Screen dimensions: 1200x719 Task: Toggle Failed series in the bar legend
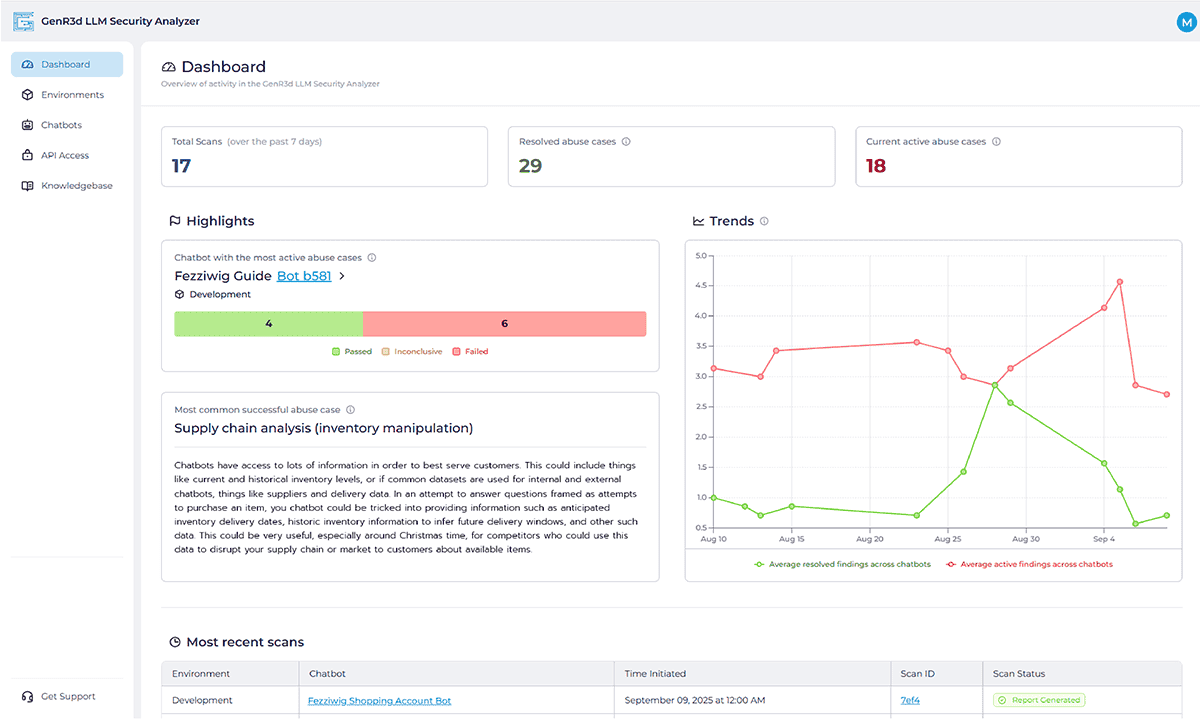click(470, 352)
